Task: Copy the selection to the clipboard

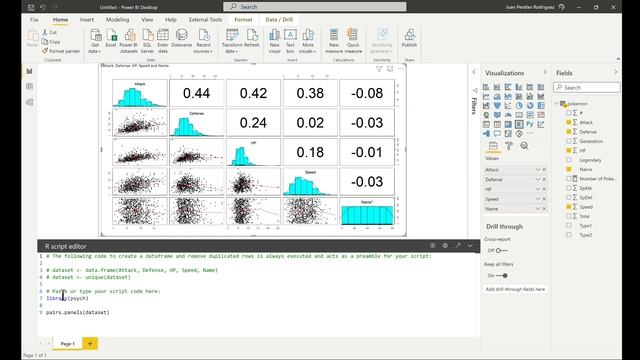Action: click(51, 42)
